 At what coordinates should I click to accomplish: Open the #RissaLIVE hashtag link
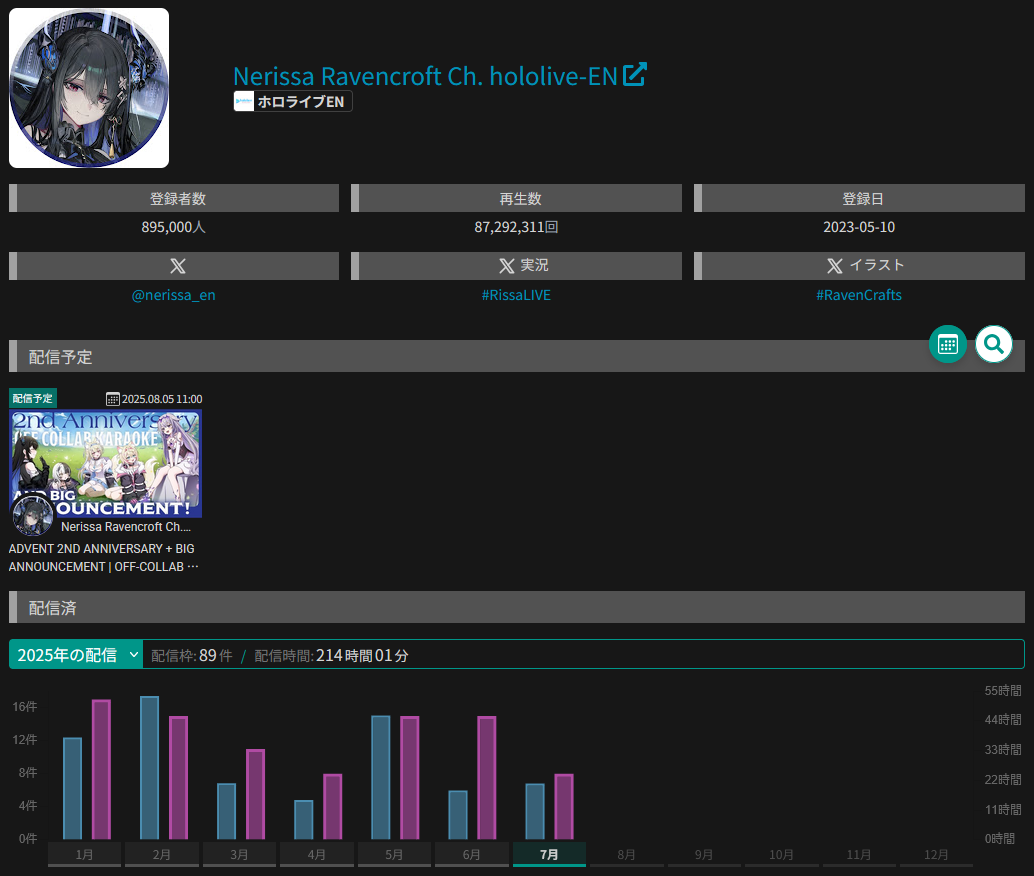coord(516,295)
